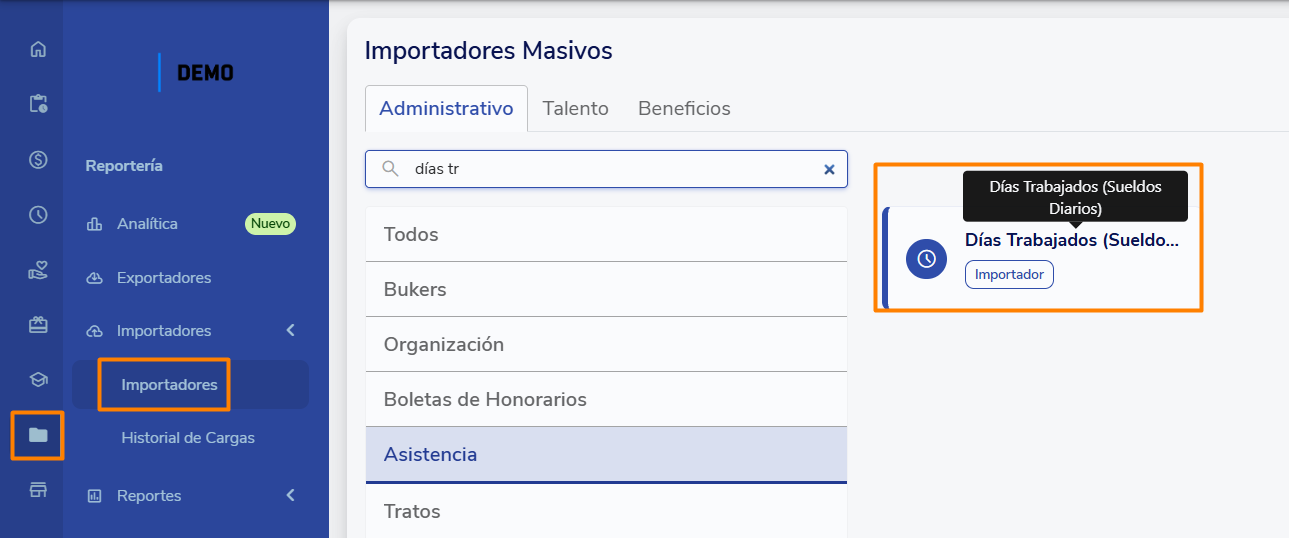1289x538 pixels.
Task: Click the graduation cap icon
Action: [x=38, y=379]
